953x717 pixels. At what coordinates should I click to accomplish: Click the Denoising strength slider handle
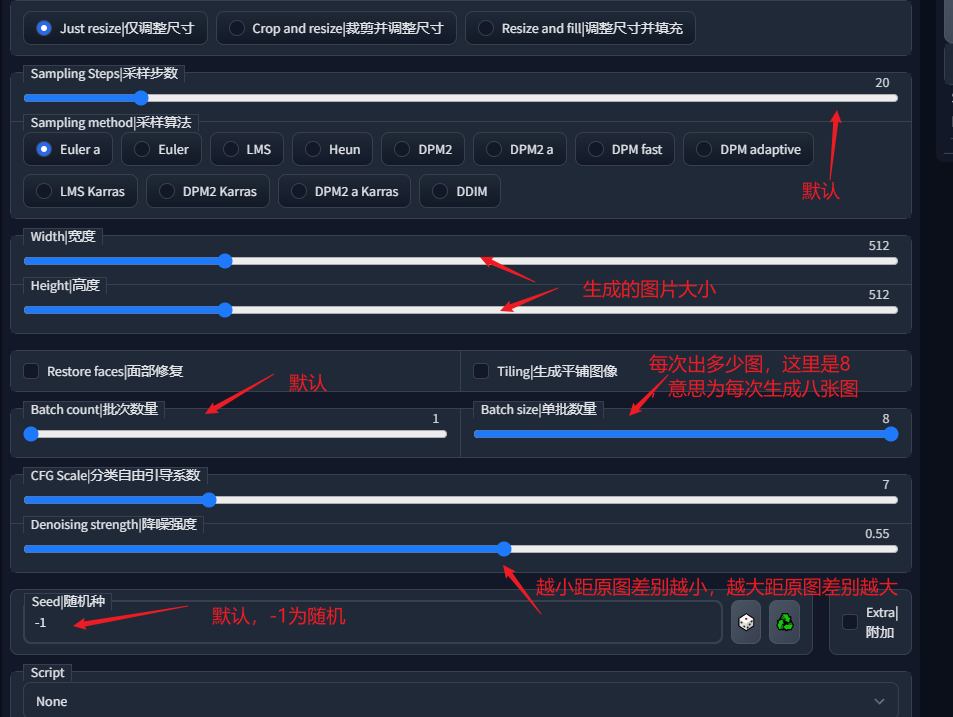click(504, 548)
